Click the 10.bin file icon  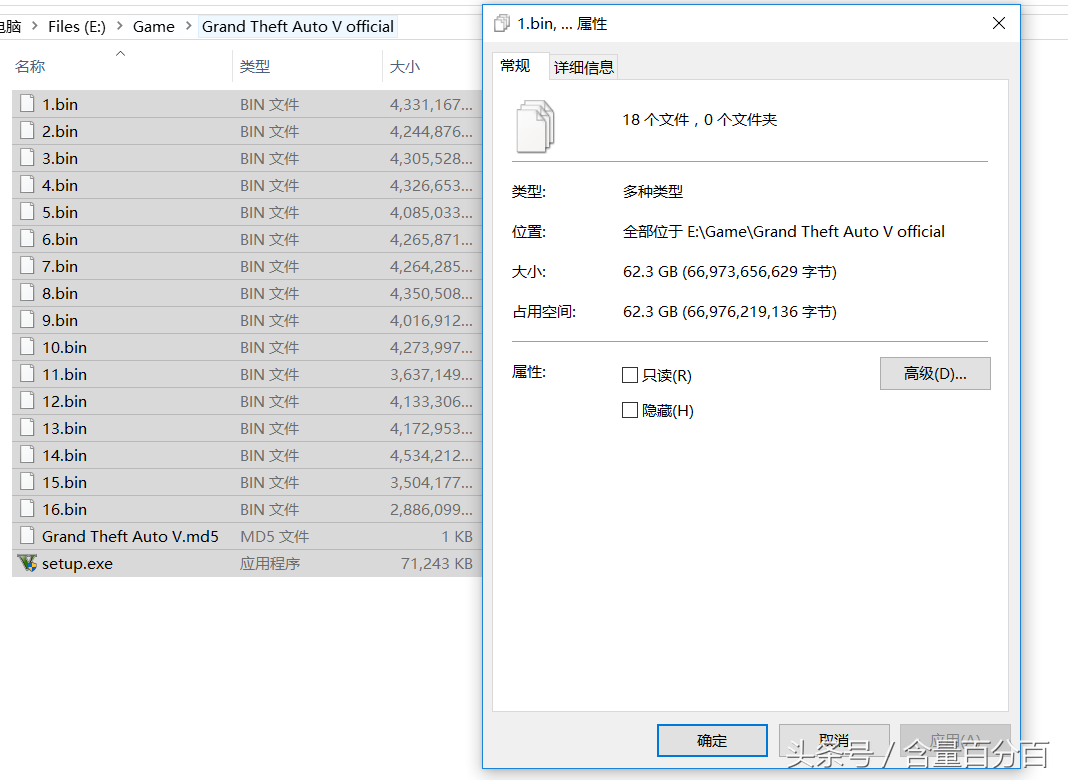[x=27, y=347]
